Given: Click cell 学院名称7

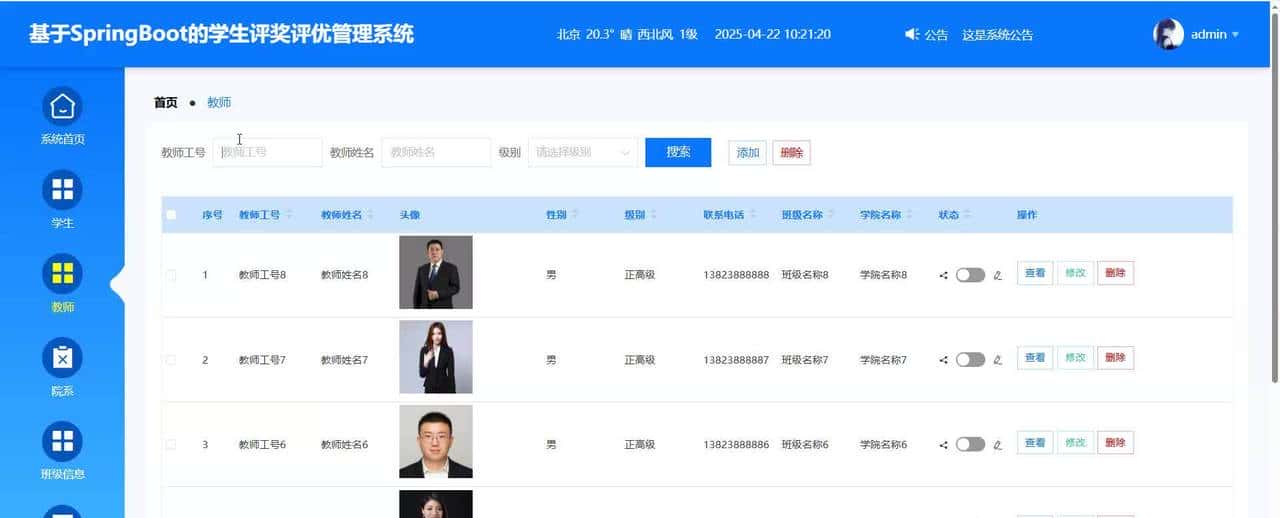Looking at the screenshot, I should pos(883,360).
